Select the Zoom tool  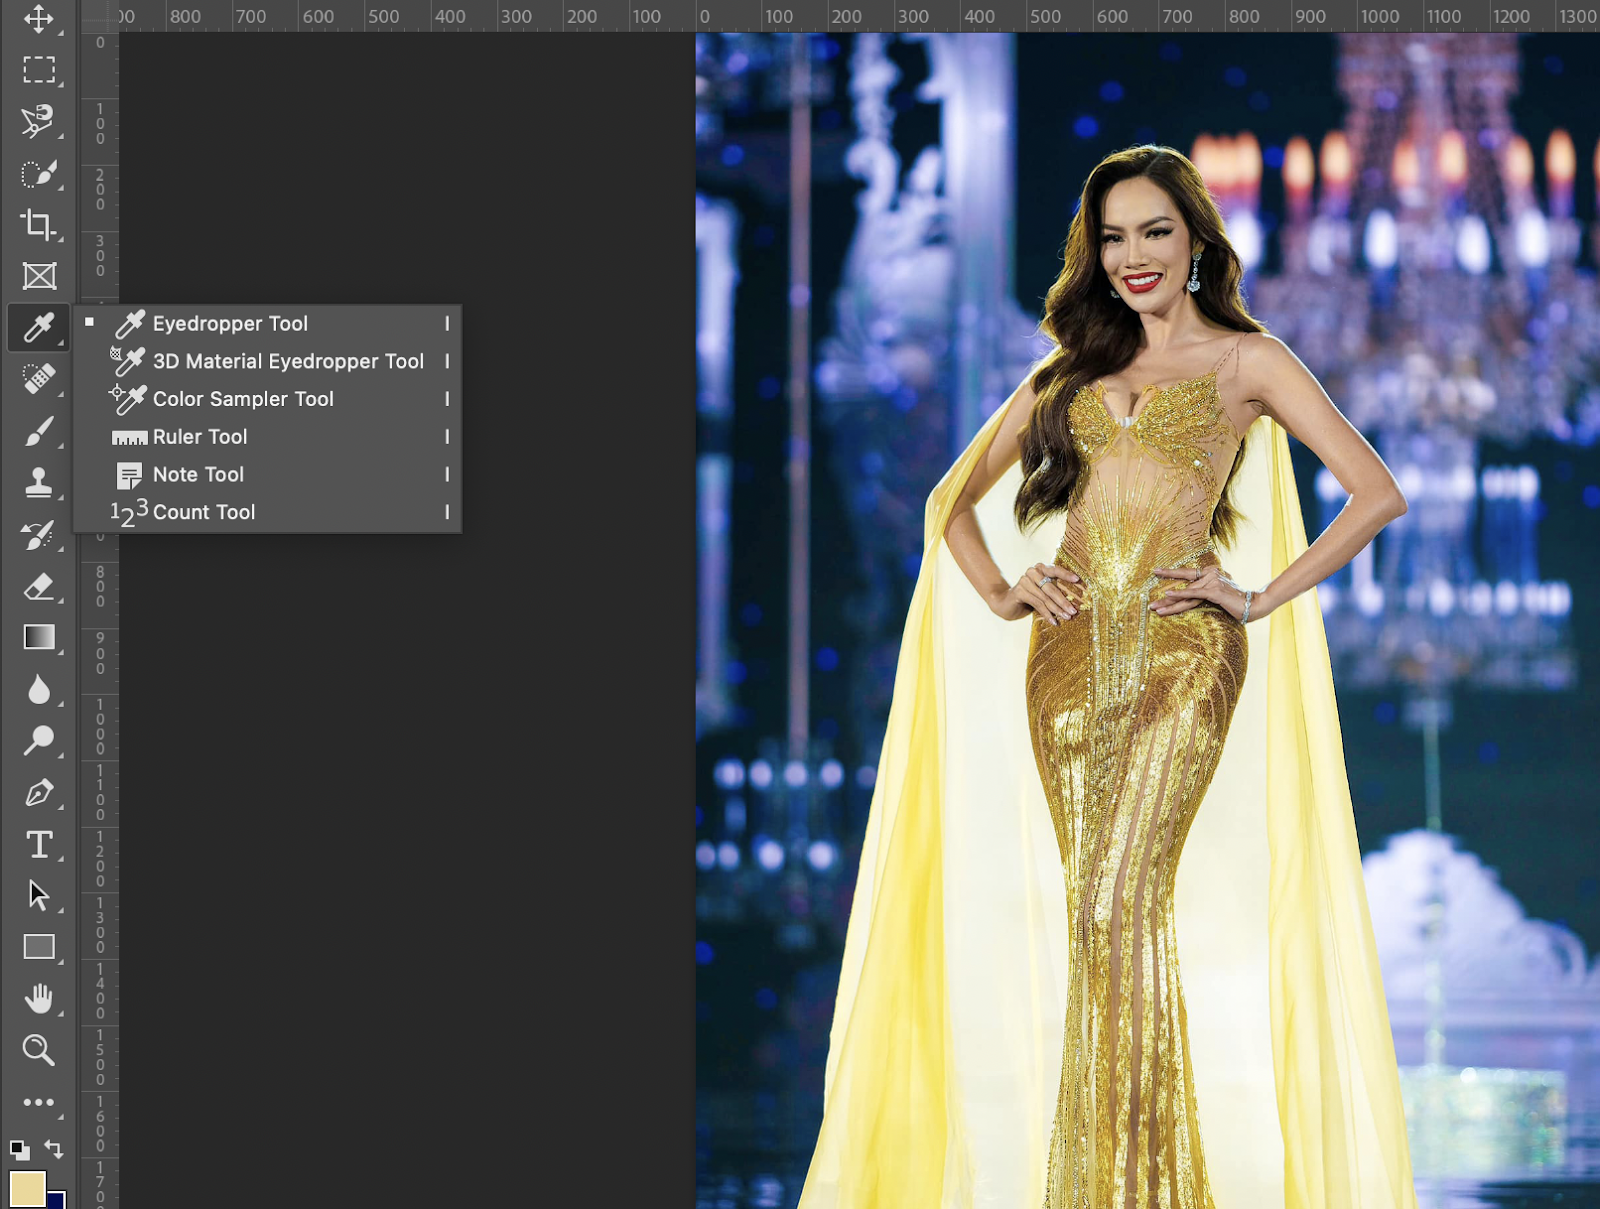pyautogui.click(x=39, y=1050)
